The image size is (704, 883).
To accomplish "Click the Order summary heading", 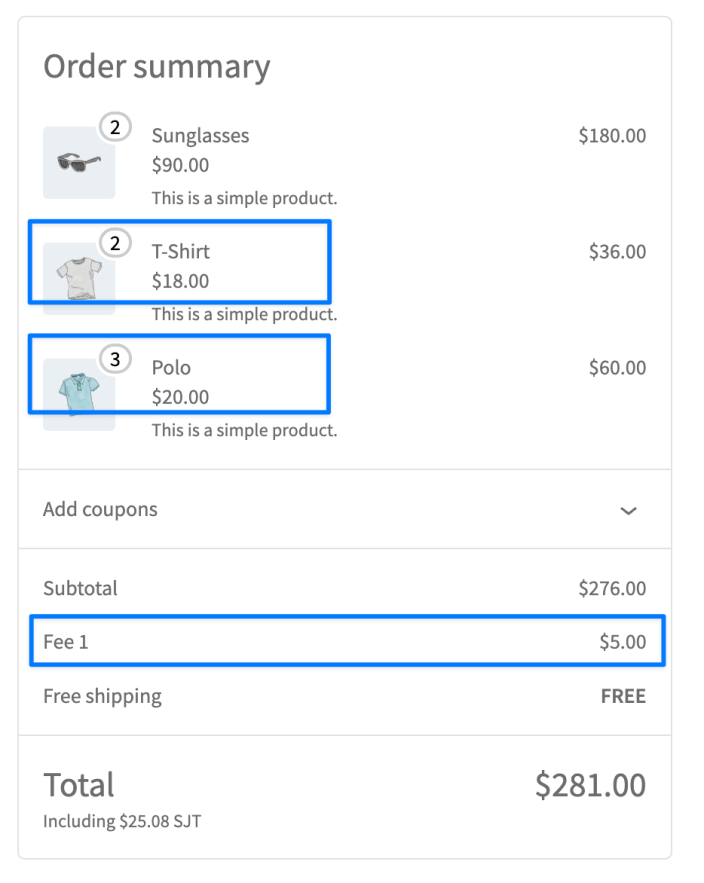I will pyautogui.click(x=156, y=66).
